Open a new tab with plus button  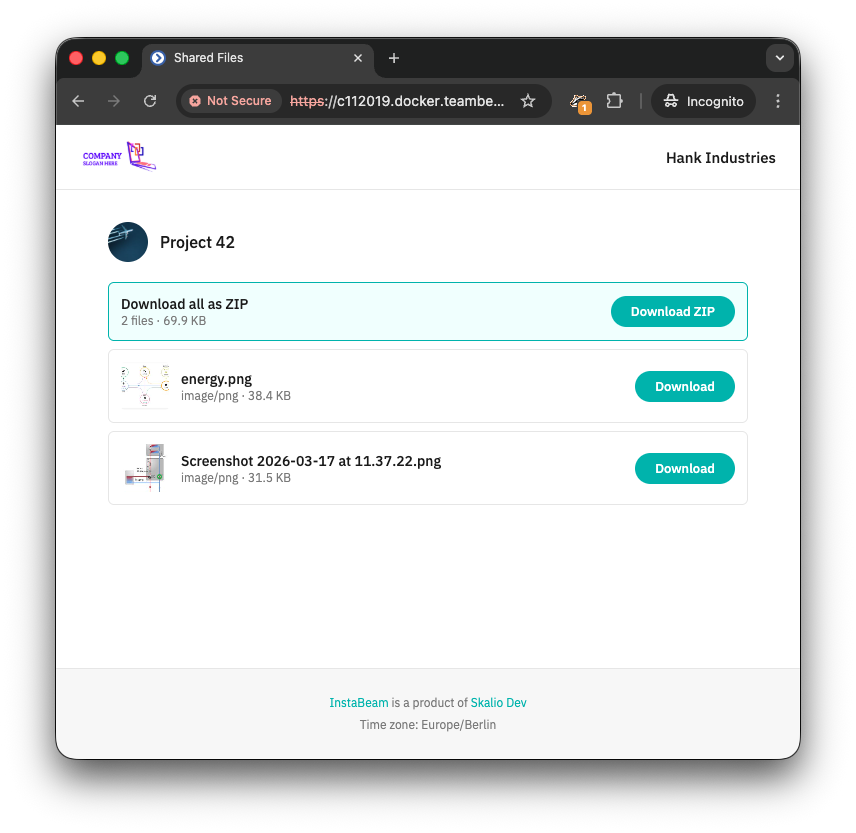pos(394,58)
